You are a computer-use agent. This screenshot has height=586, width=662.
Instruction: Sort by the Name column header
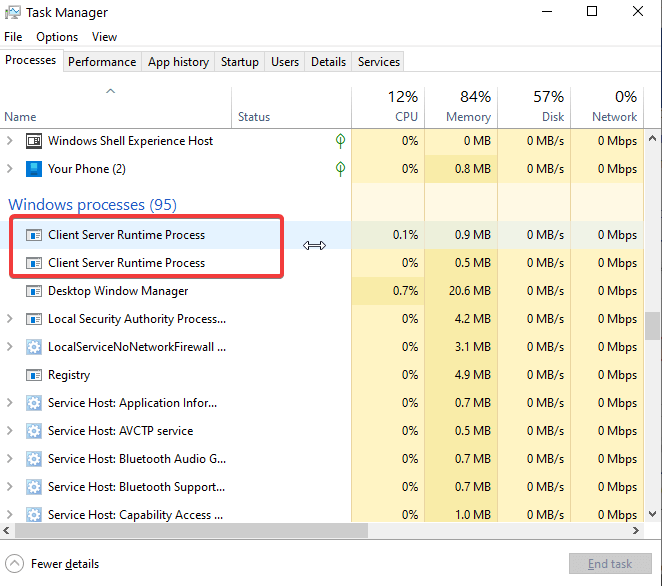(115, 108)
